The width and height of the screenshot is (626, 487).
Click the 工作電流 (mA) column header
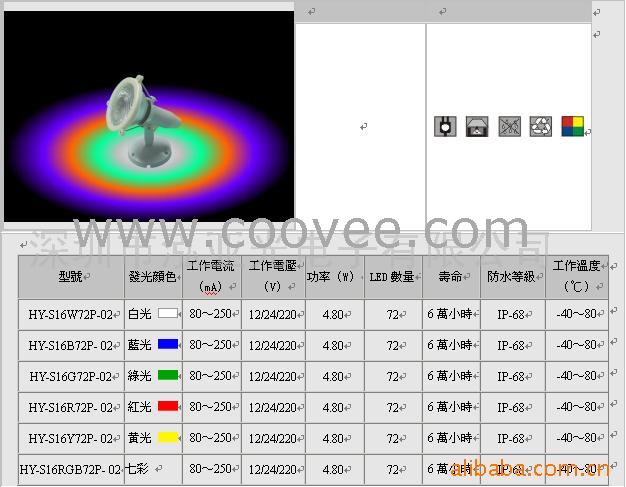[x=212, y=277]
